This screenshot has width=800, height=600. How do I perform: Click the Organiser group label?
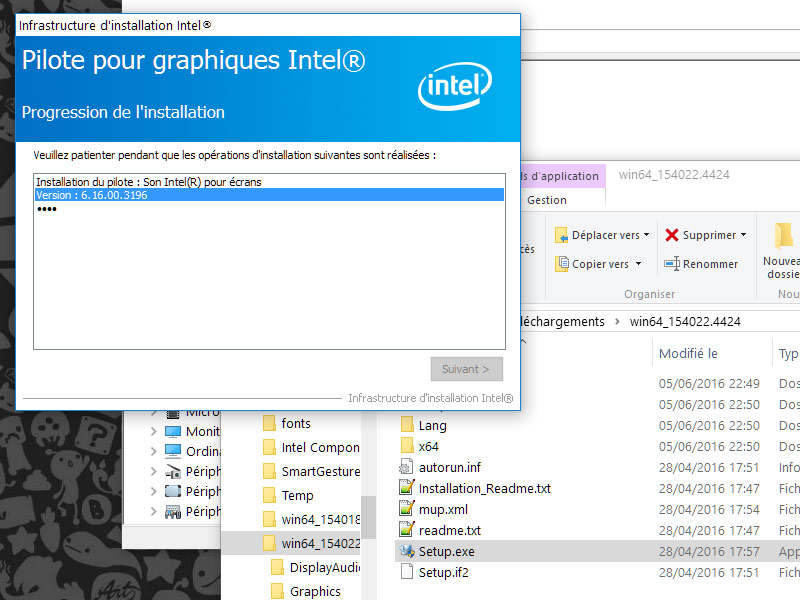click(649, 294)
